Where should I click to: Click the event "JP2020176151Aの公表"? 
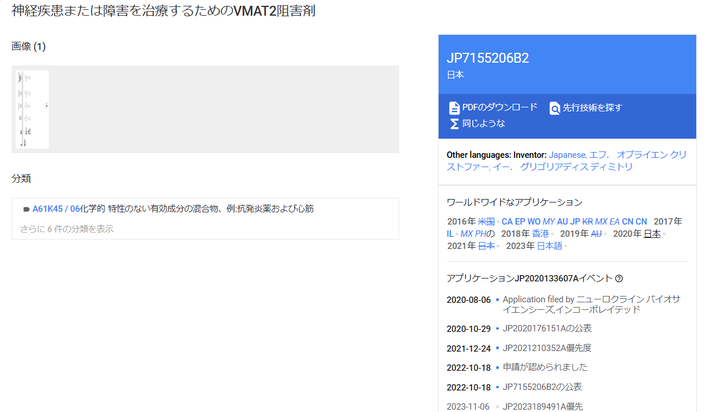pos(547,328)
